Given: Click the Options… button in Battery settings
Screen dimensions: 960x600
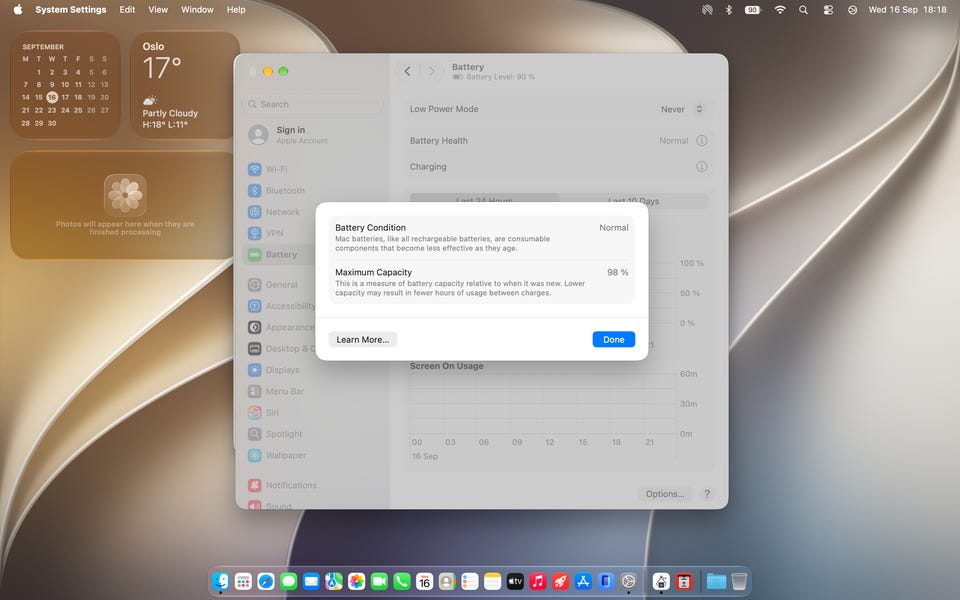Looking at the screenshot, I should (x=665, y=493).
